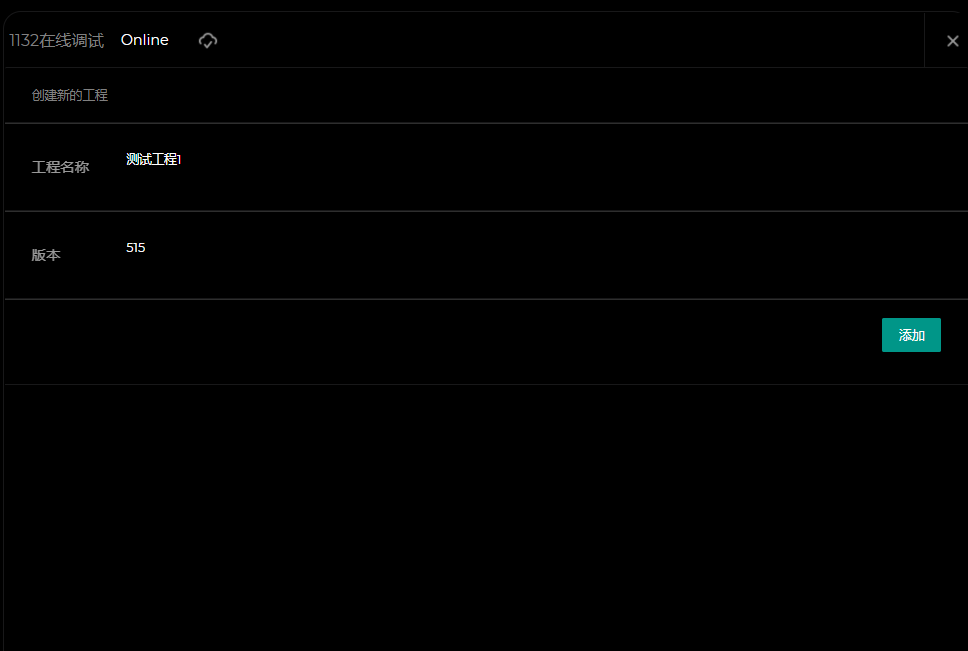Select the 创建新的工程 section heading
968x651 pixels.
click(70, 96)
